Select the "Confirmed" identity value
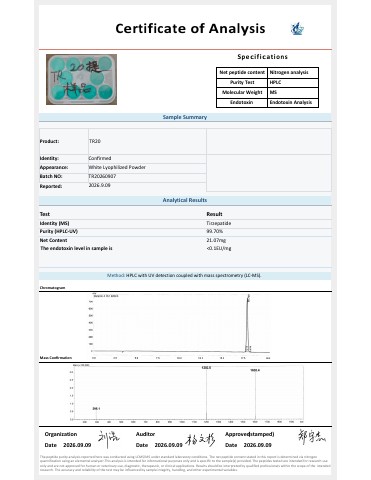This screenshot has width=371, height=480. [100, 158]
